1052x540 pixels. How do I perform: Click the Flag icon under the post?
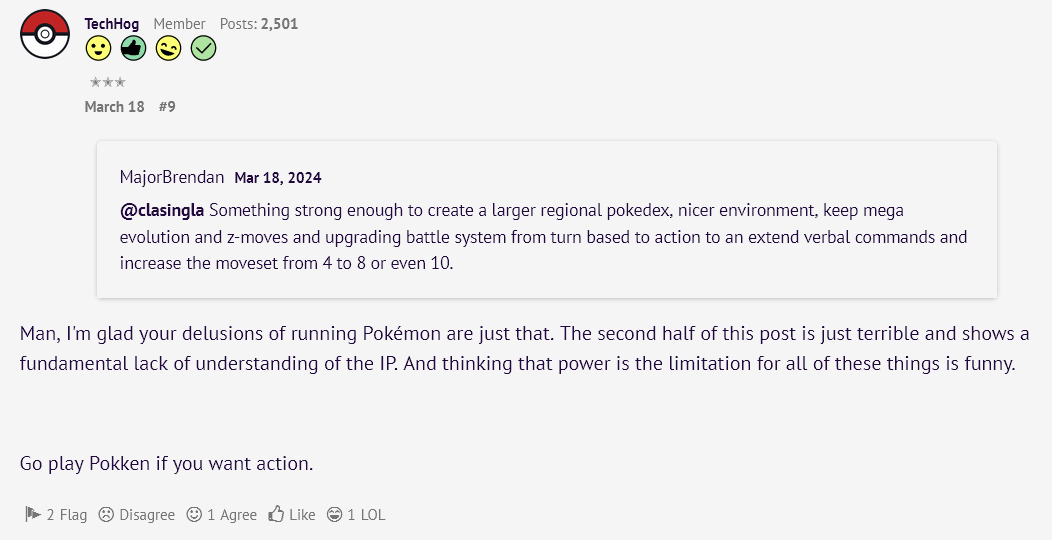(33, 515)
